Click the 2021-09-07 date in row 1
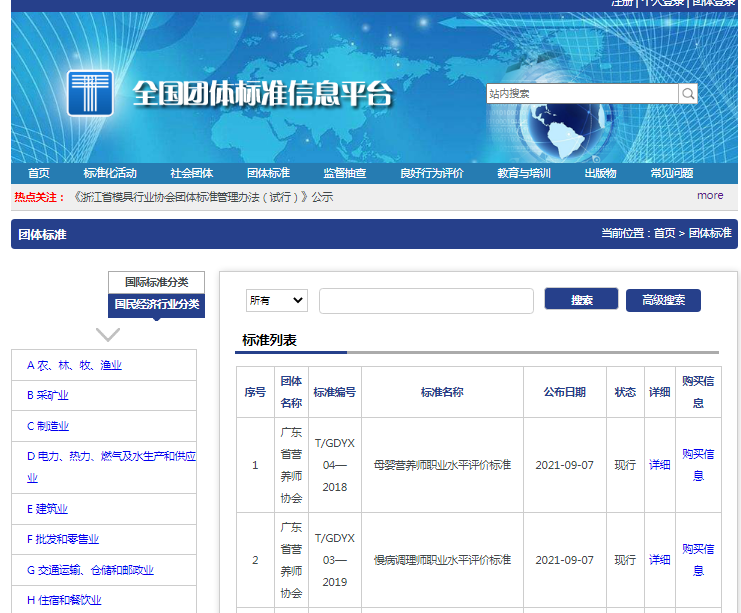Image resolution: width=741 pixels, height=613 pixels. tap(564, 465)
